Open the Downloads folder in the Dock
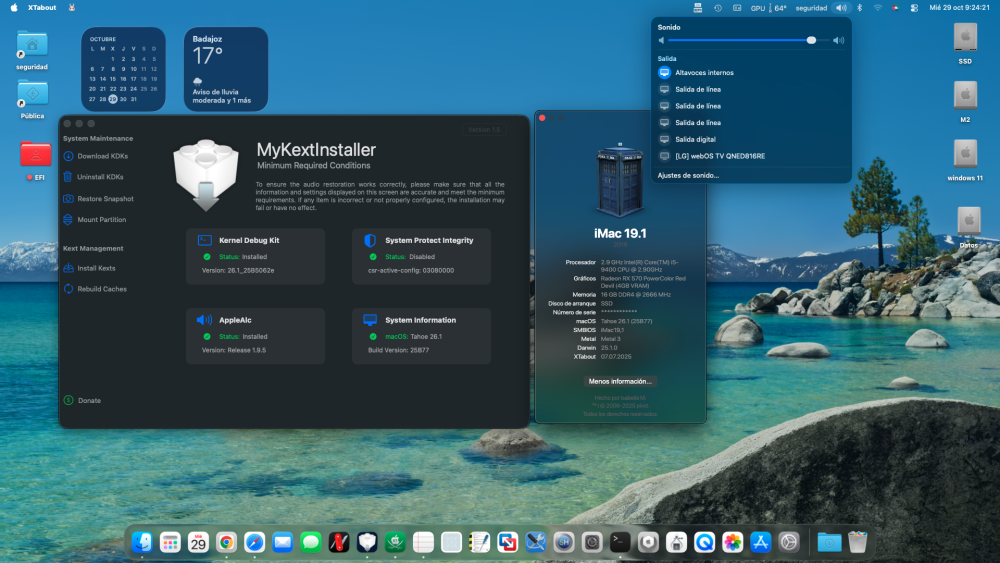1000x563 pixels. 829,542
